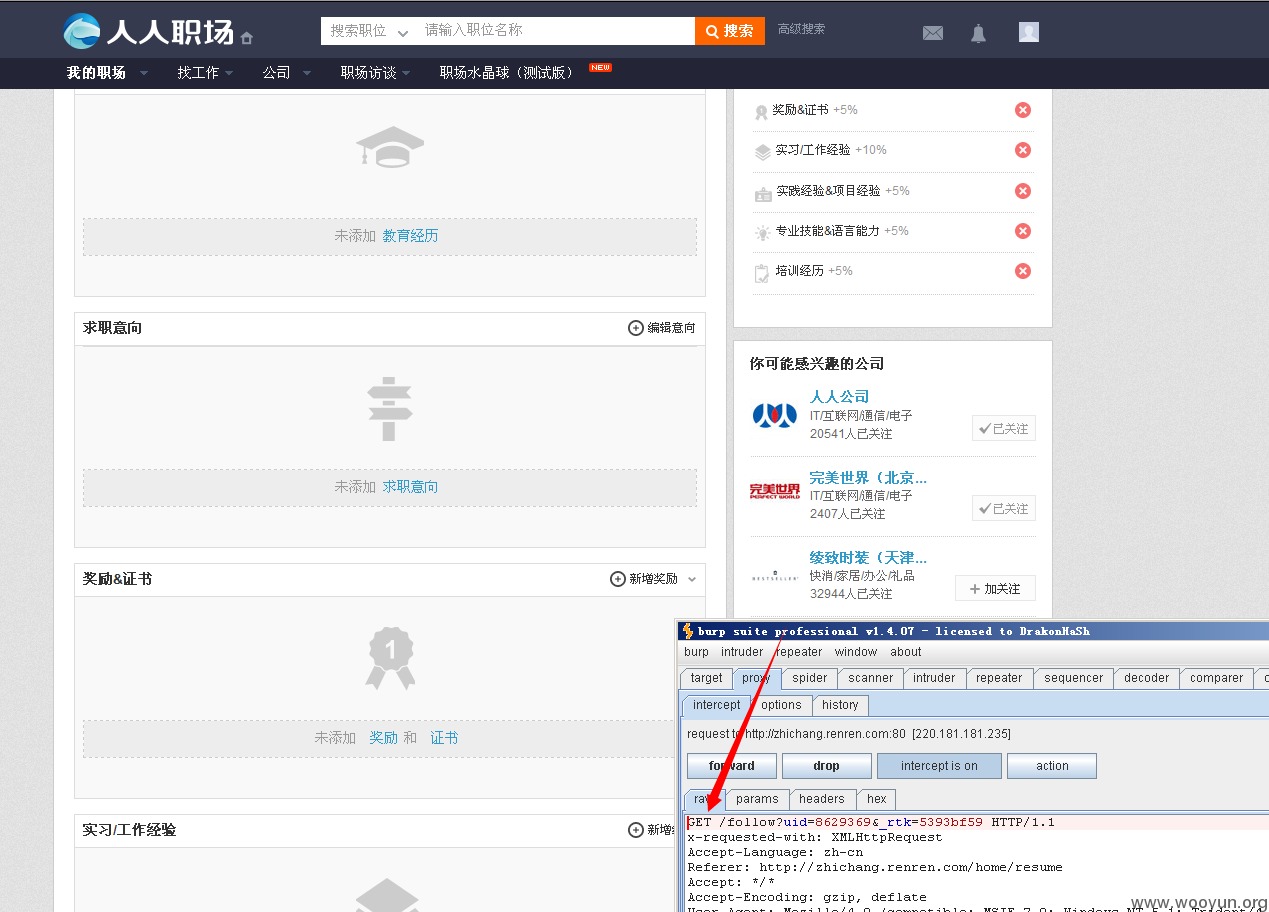The height and width of the screenshot is (912, 1269).
Task: Click the 求职意向 link in empty section
Action: pos(410,487)
